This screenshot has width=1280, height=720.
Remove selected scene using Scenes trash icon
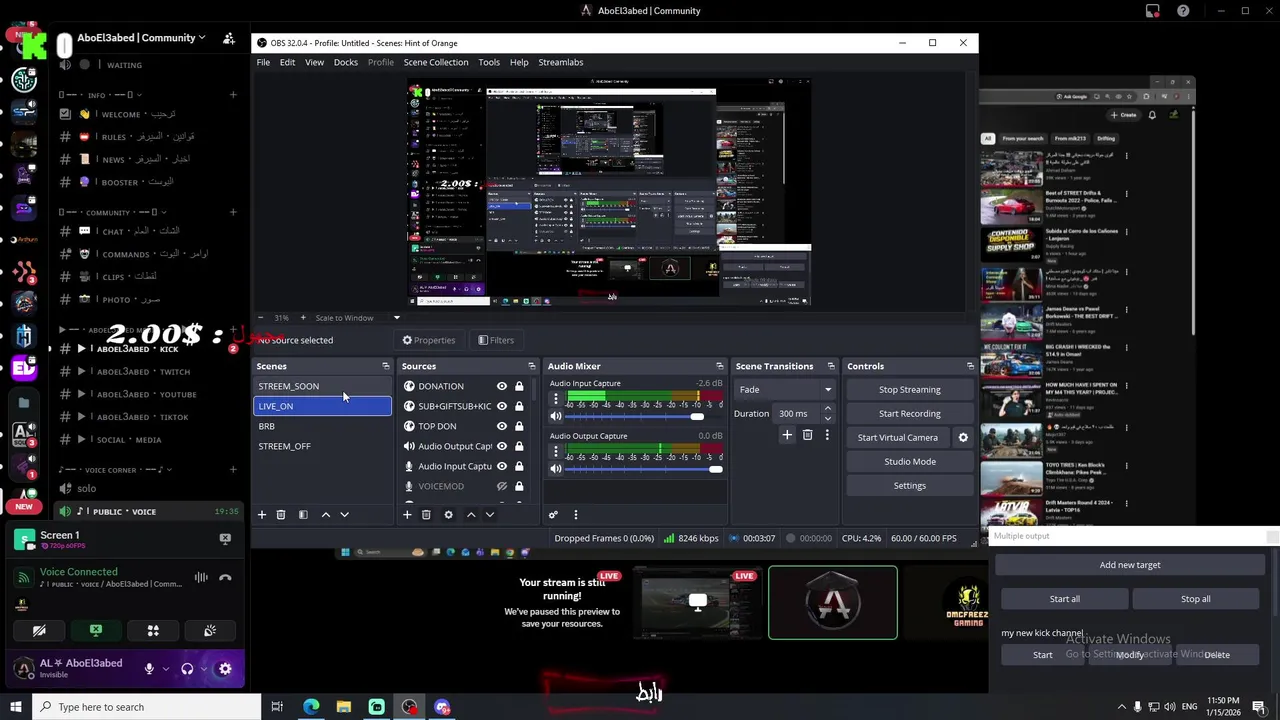pyautogui.click(x=281, y=514)
